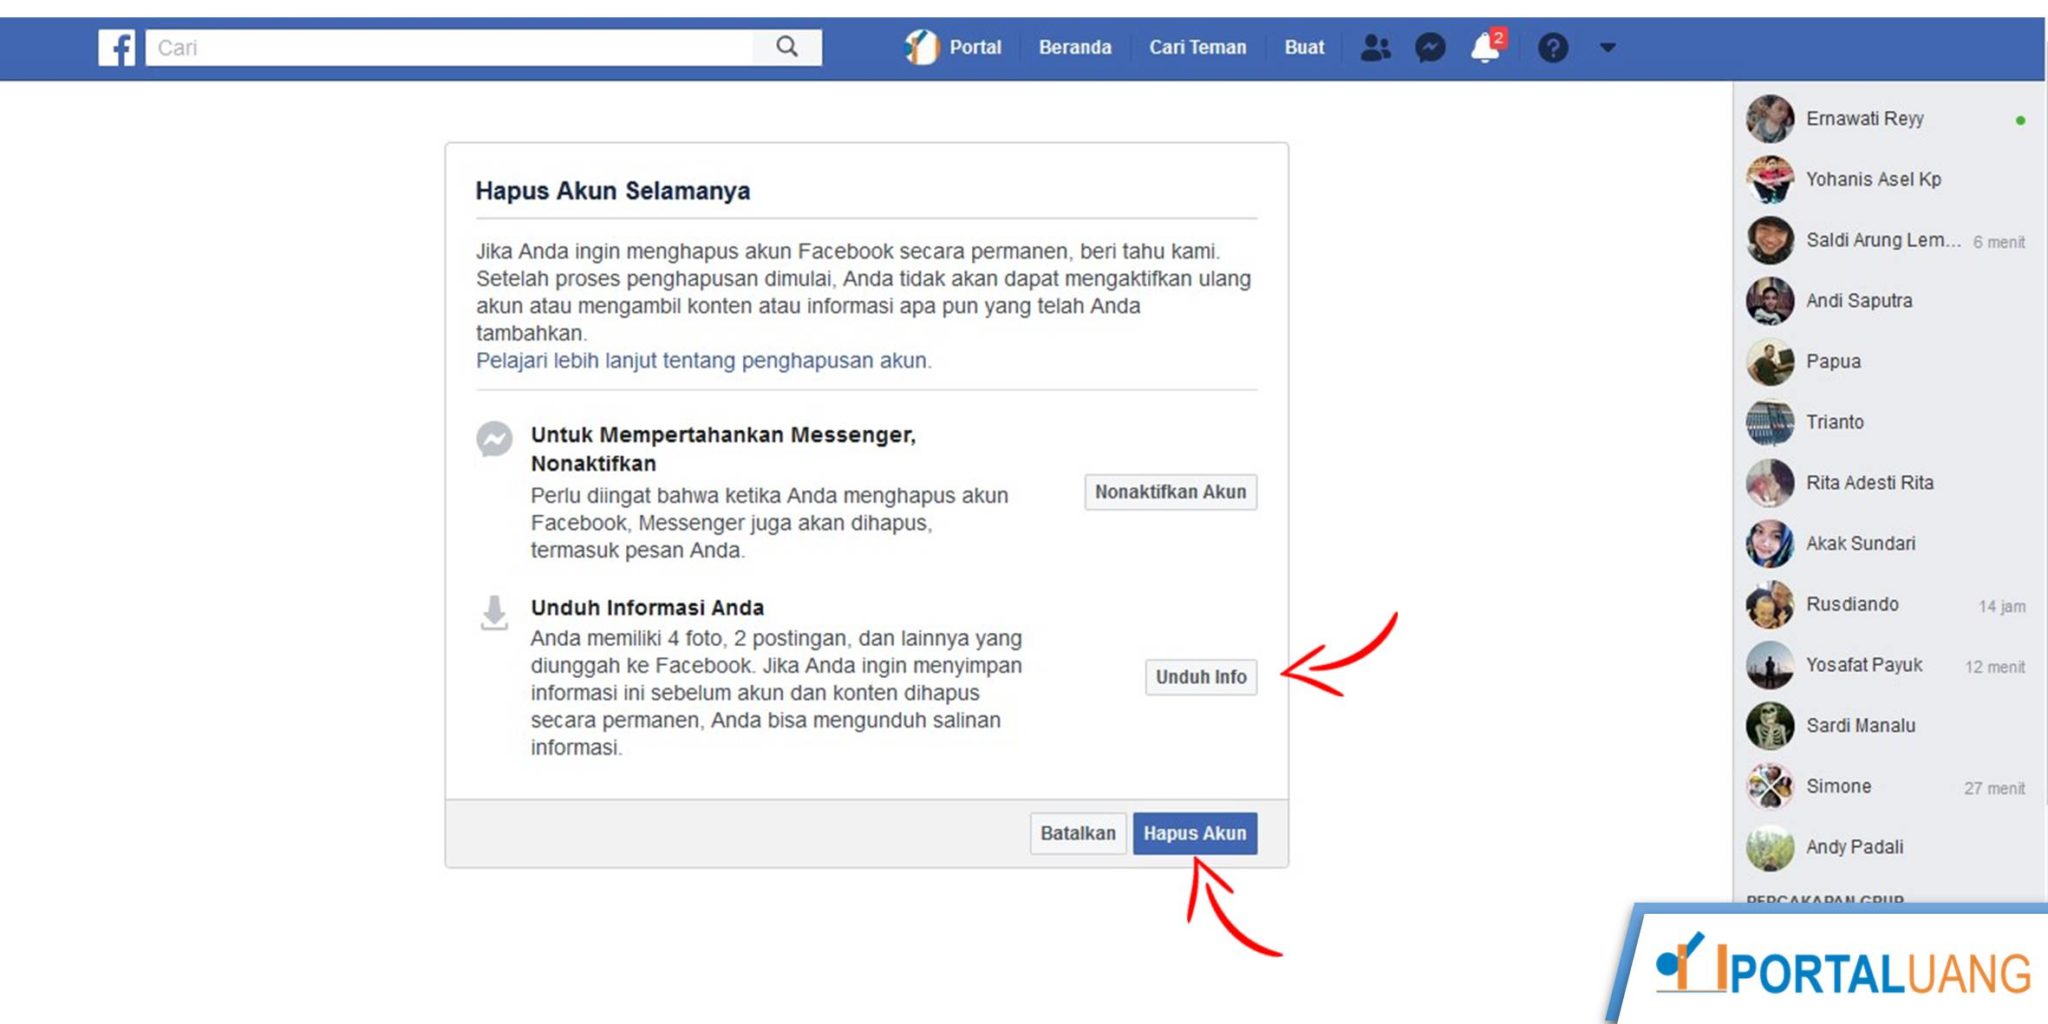
Task: Click the Unduh Info button
Action: tap(1201, 677)
